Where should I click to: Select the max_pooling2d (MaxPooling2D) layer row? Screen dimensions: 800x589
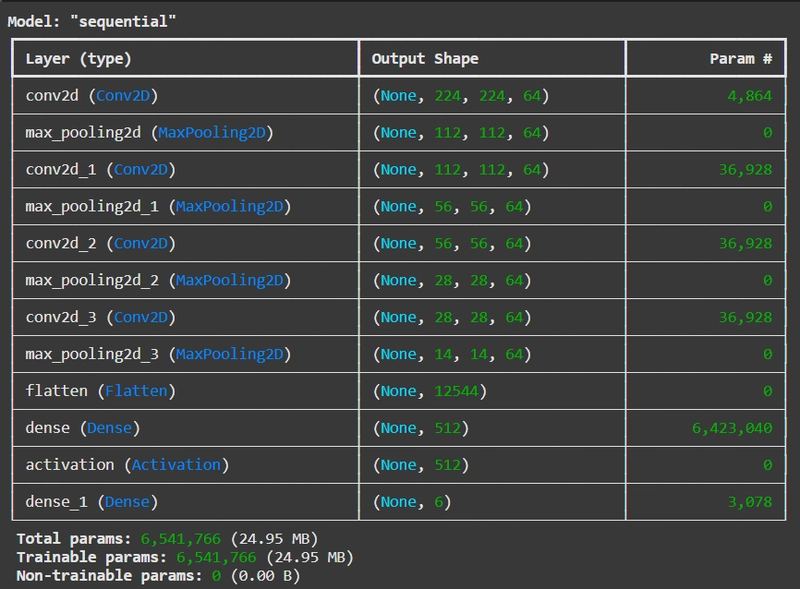click(398, 132)
